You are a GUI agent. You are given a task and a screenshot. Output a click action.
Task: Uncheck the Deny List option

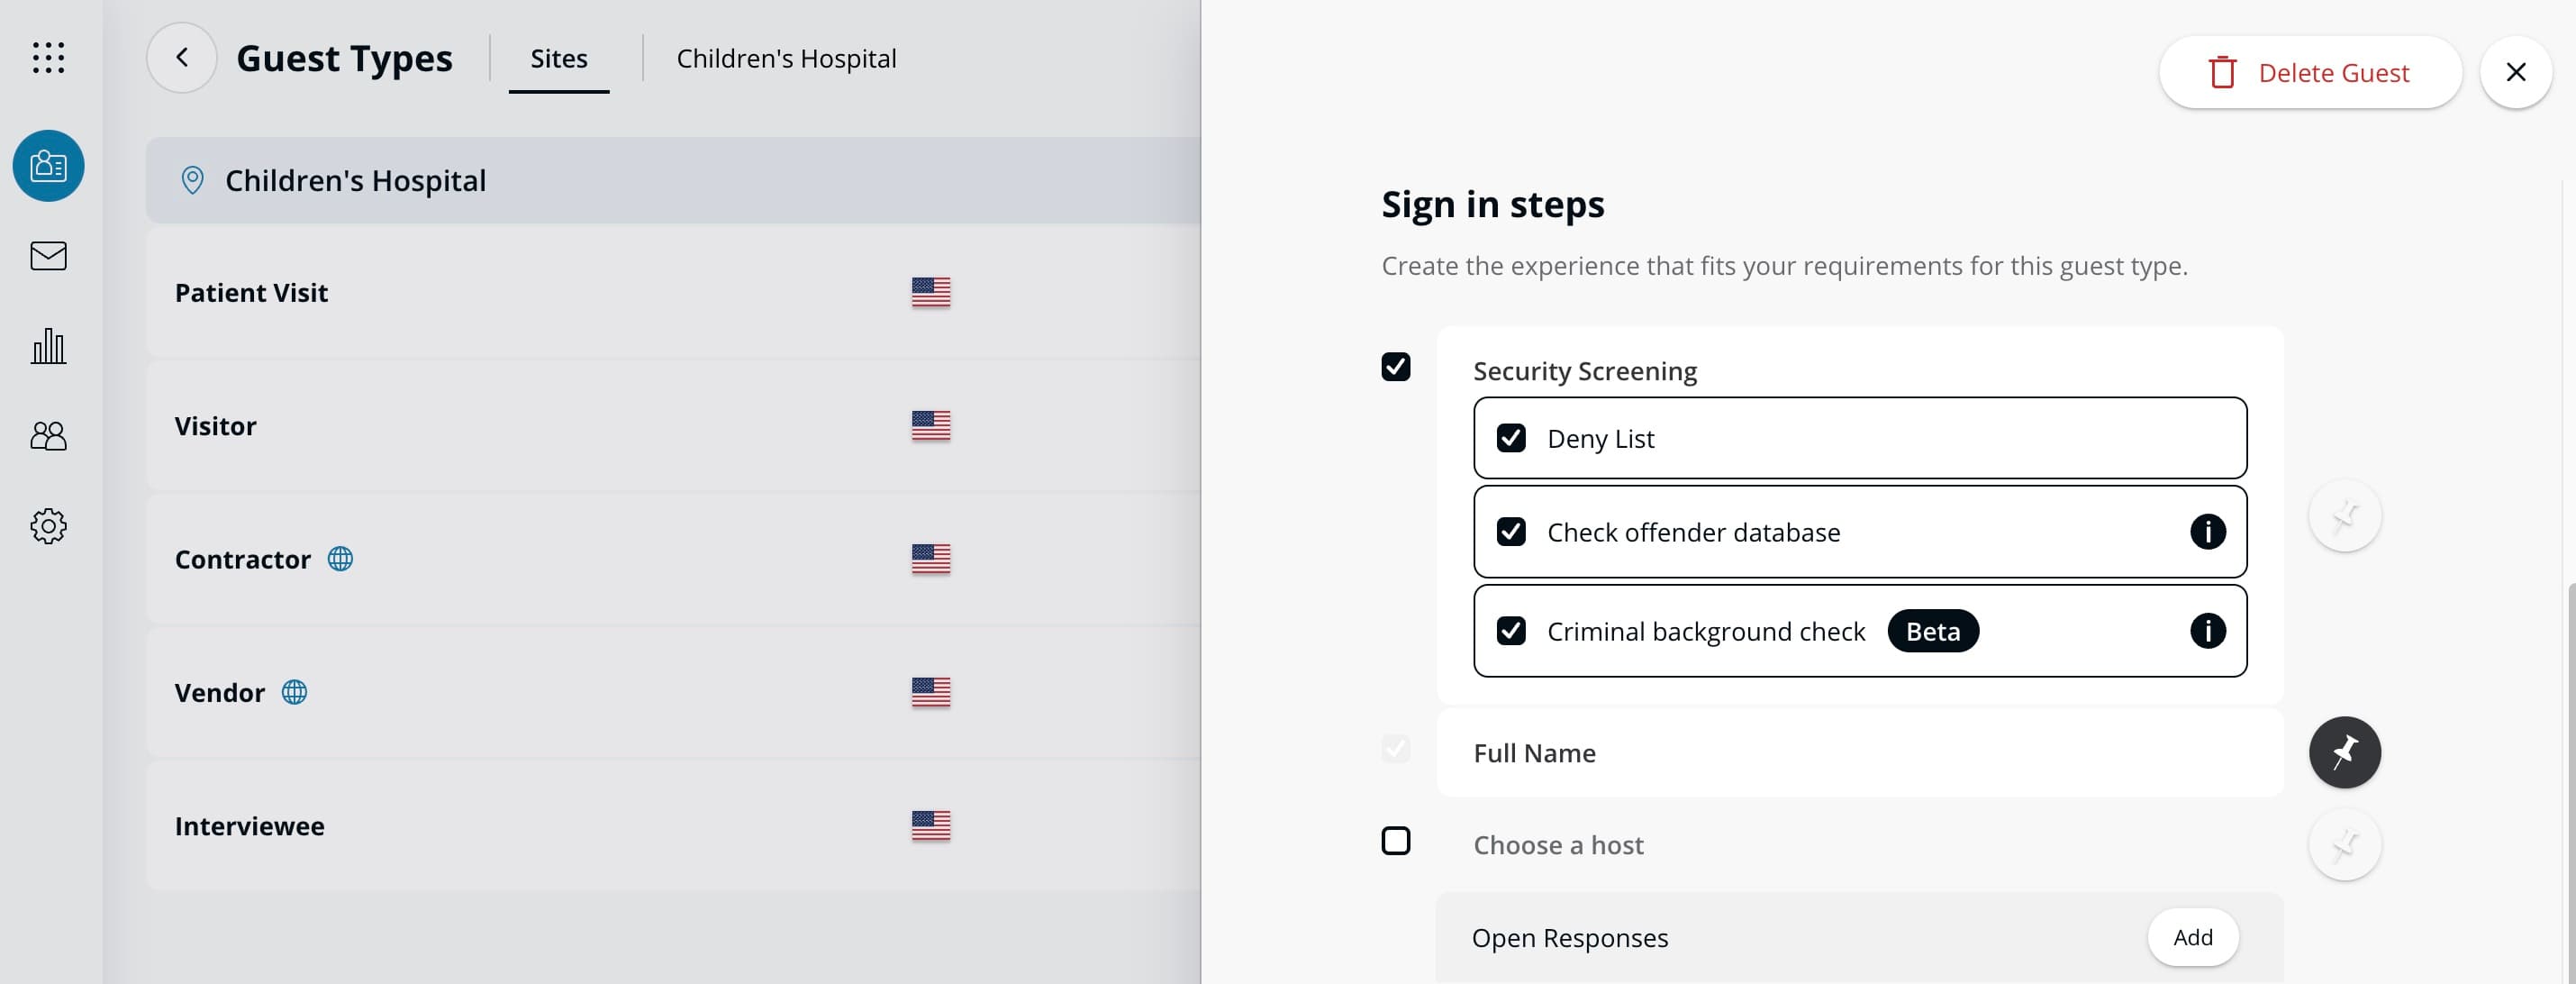point(1510,437)
